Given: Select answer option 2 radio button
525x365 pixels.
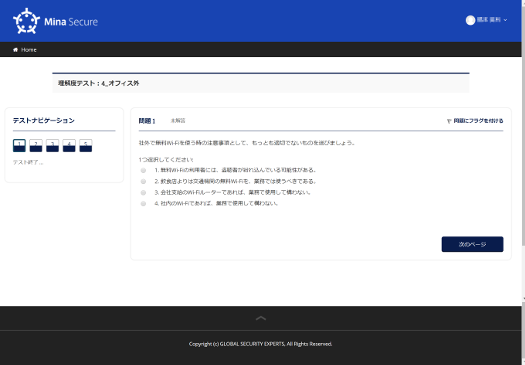Looking at the screenshot, I should [x=143, y=181].
